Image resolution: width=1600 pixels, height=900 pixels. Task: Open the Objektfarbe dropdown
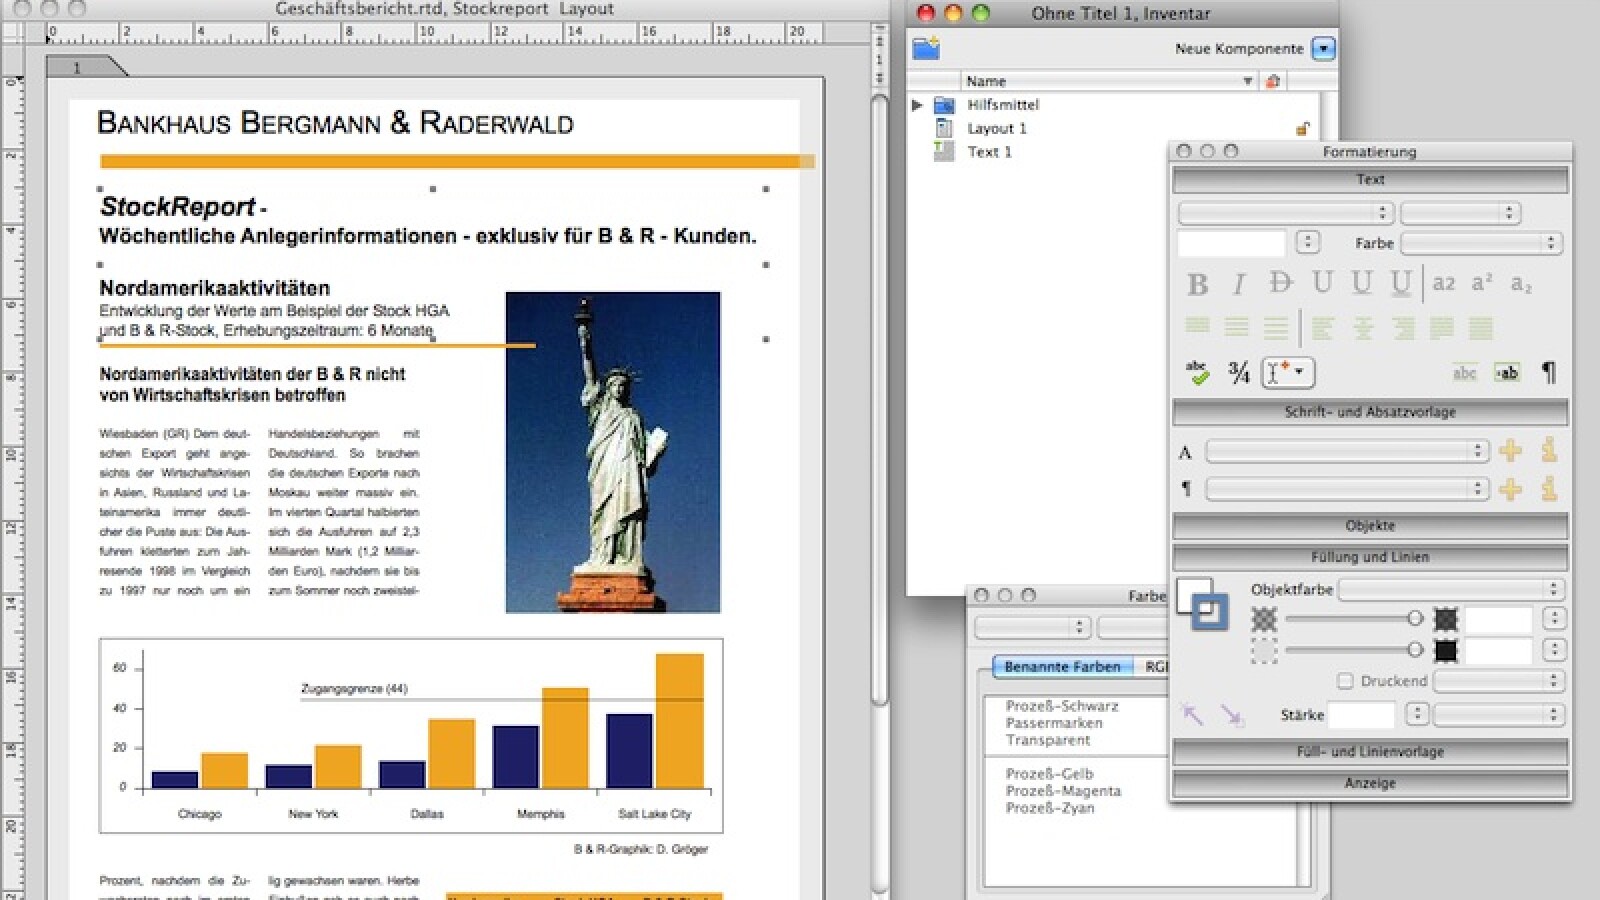1451,590
